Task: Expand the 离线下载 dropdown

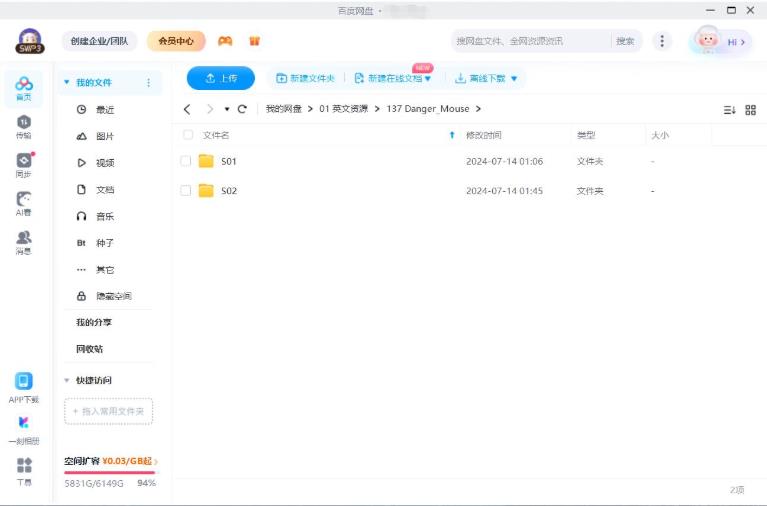Action: (514, 78)
